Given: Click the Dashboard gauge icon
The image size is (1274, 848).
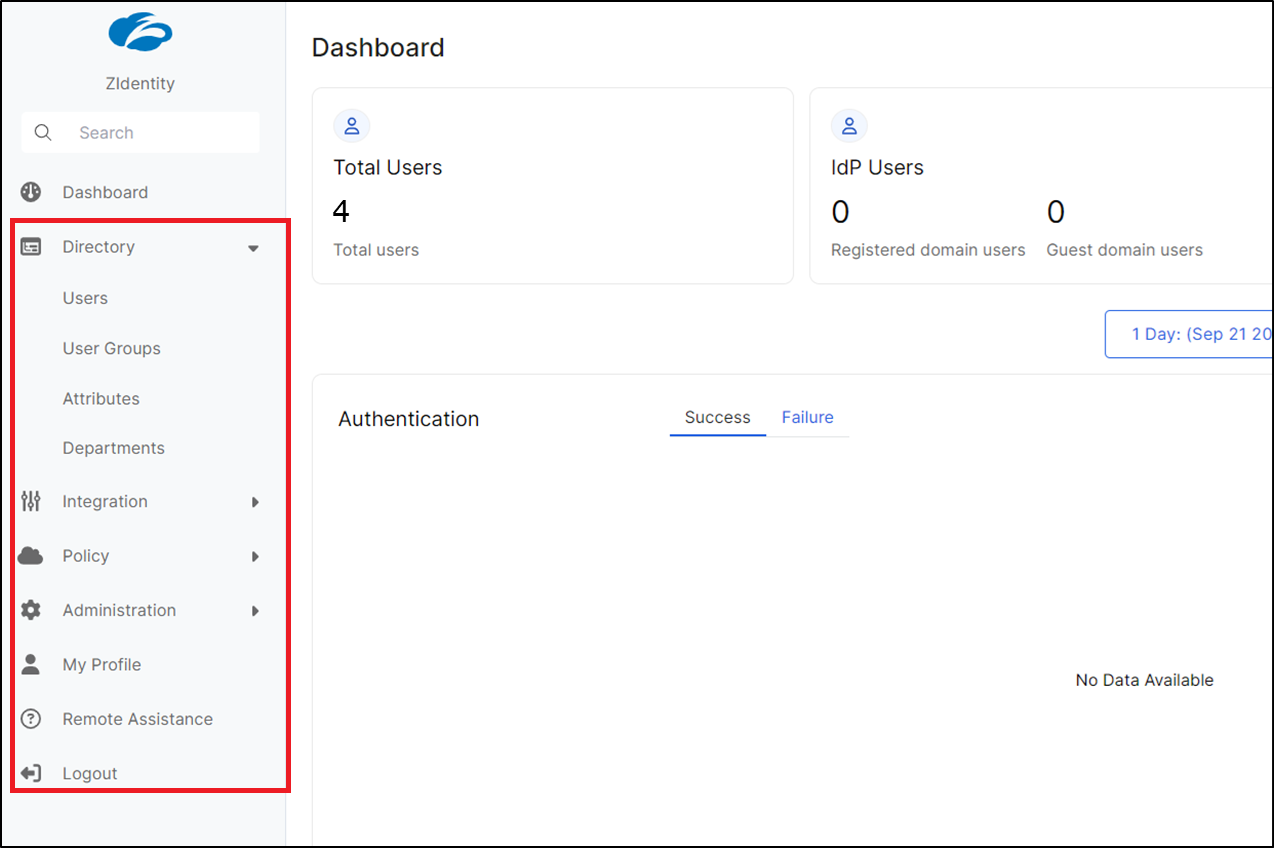Looking at the screenshot, I should click(x=31, y=192).
